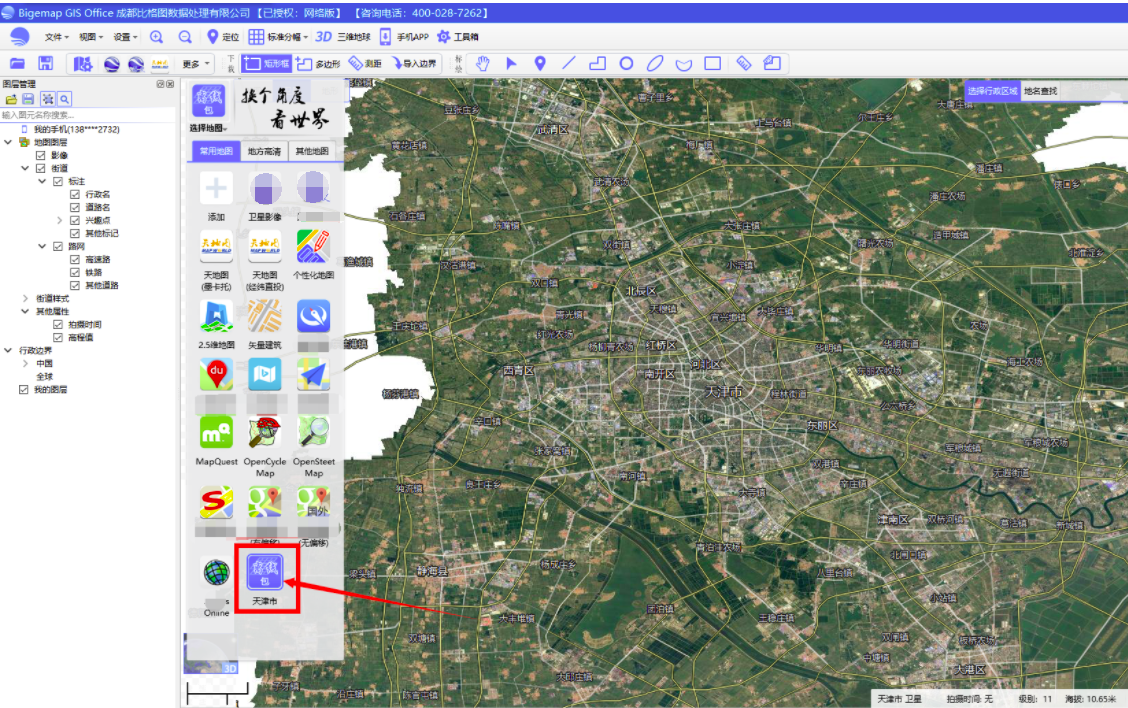Launch the 3D 三维地球 view
Image resolution: width=1128 pixels, height=708 pixels.
[343, 37]
